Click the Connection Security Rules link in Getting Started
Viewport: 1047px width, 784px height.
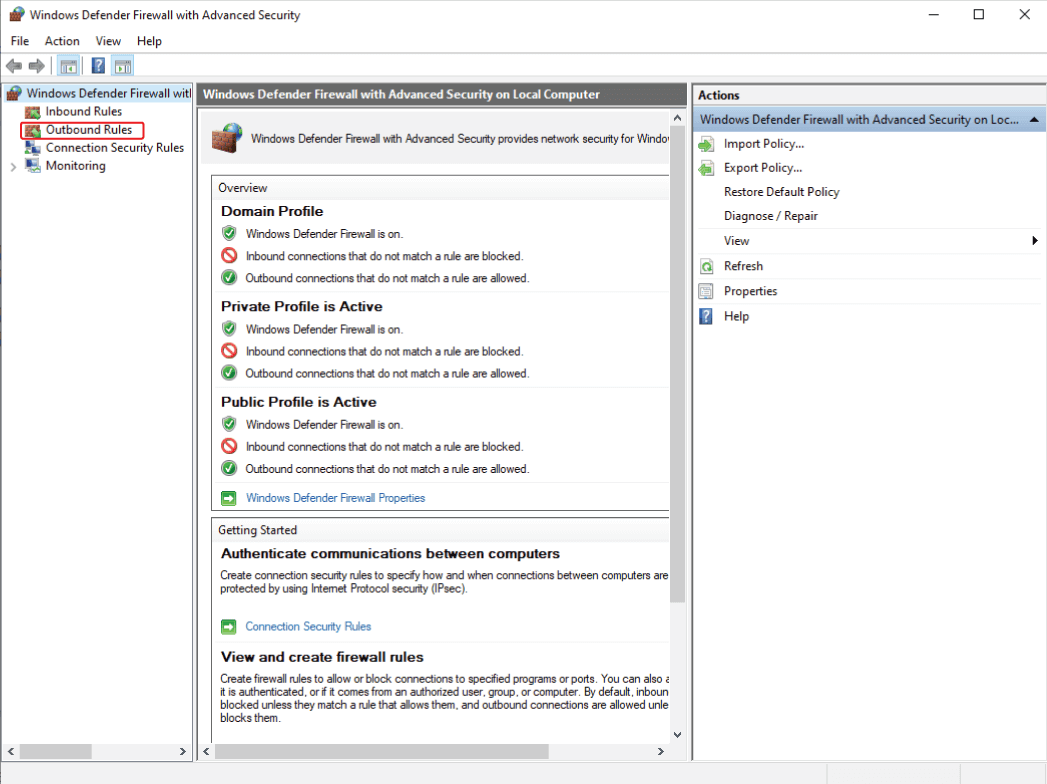click(308, 626)
